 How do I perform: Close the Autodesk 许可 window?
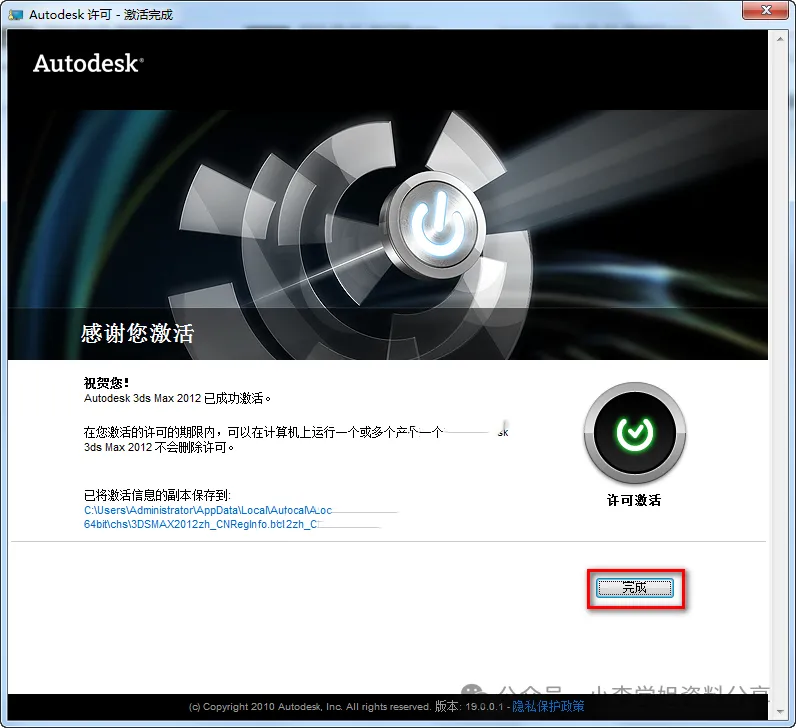click(x=766, y=10)
